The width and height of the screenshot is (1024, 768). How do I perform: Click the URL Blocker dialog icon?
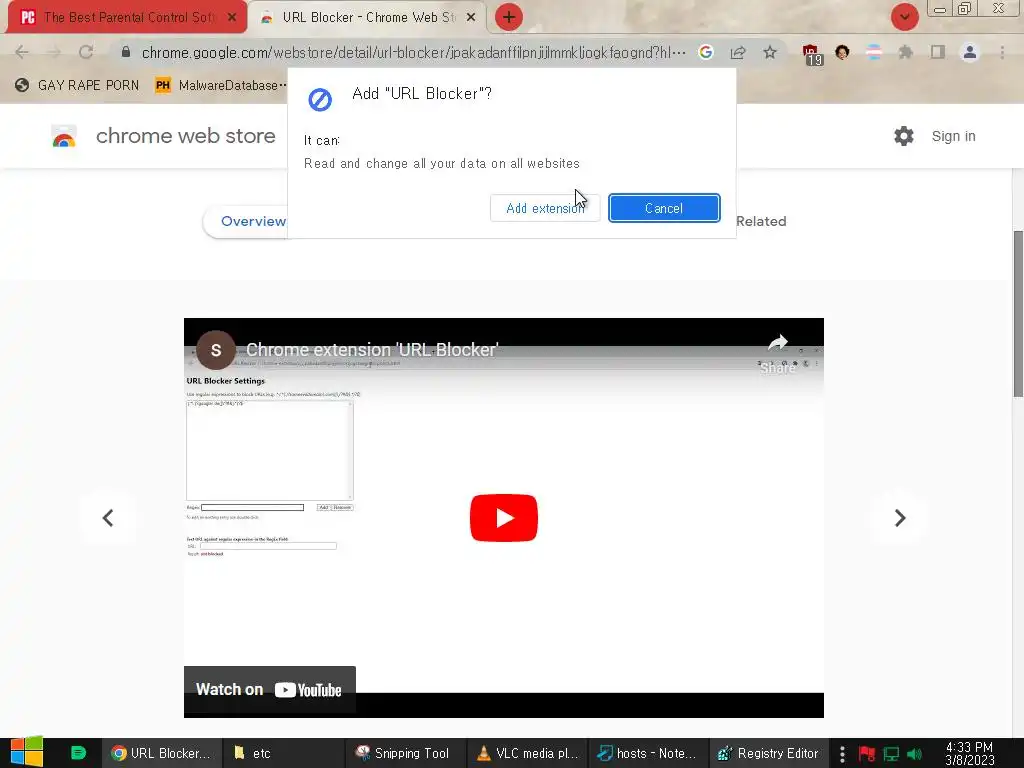coord(320,100)
